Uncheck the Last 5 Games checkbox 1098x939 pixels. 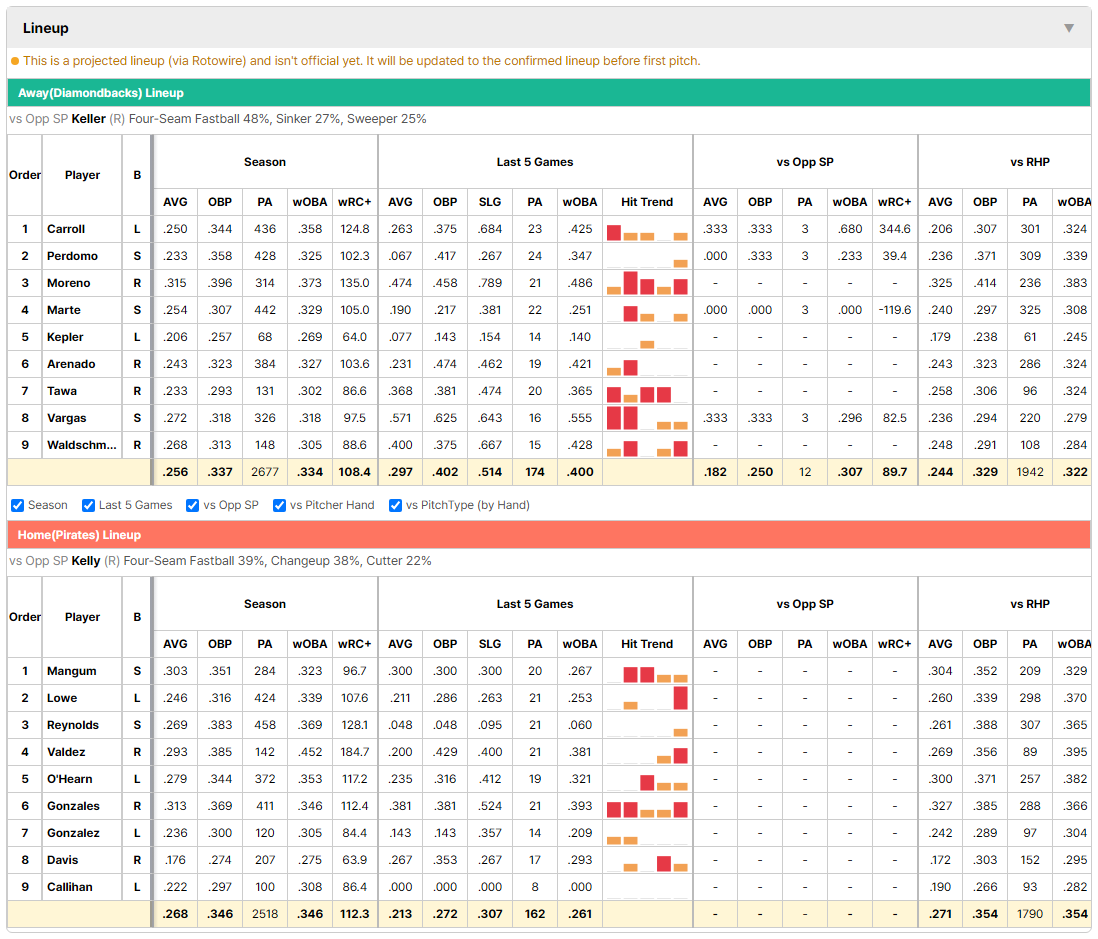(x=88, y=506)
